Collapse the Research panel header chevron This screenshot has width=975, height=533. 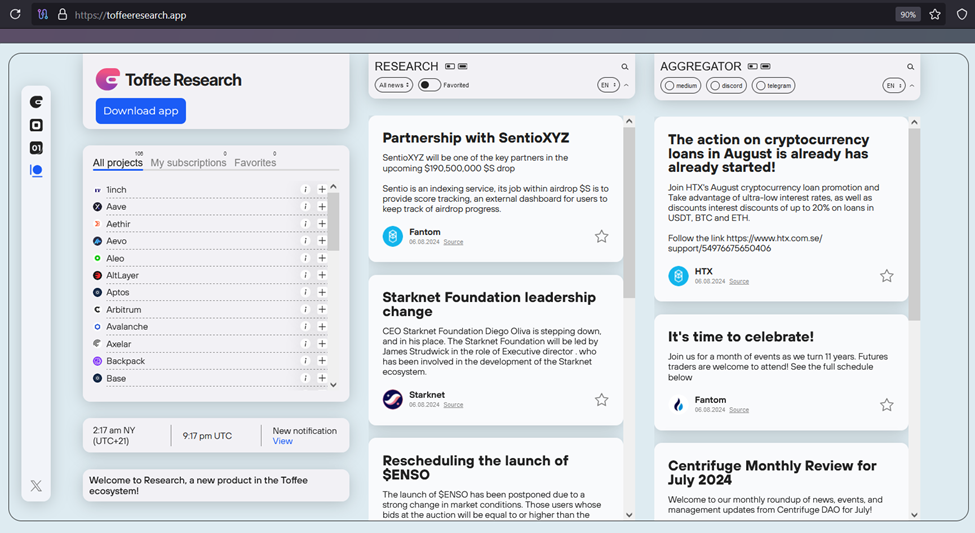click(x=626, y=85)
